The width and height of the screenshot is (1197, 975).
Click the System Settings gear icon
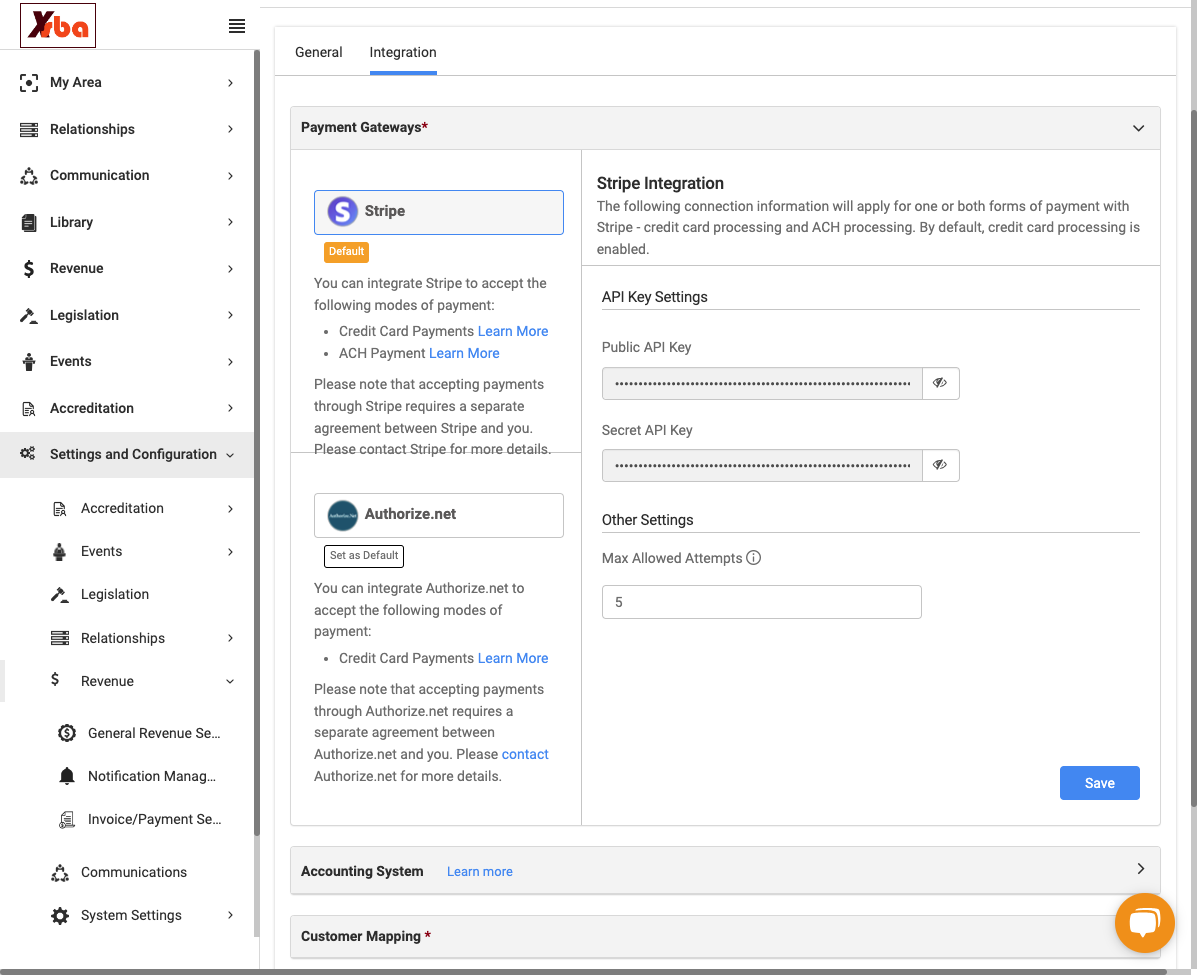60,915
